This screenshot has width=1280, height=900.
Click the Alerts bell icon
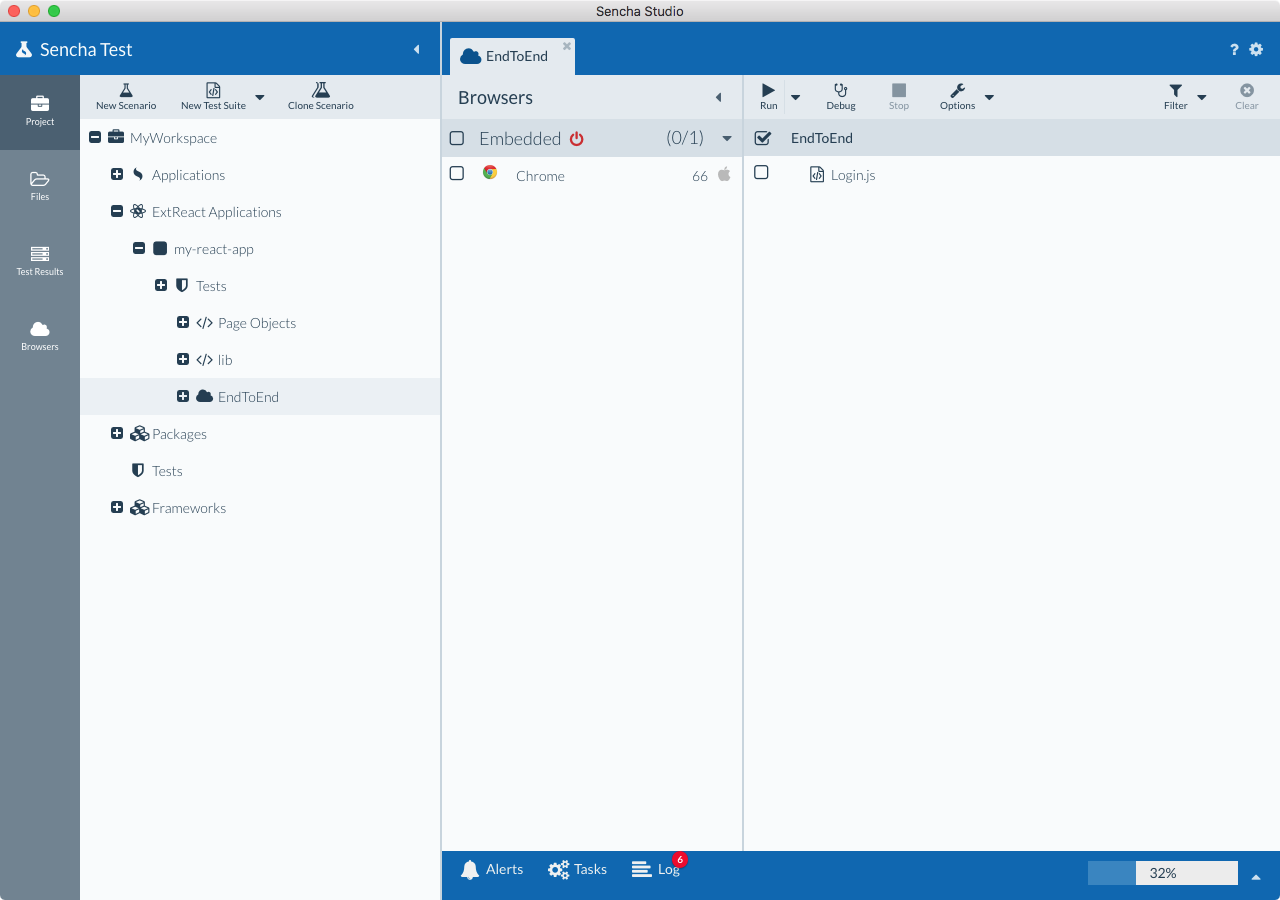coord(470,870)
